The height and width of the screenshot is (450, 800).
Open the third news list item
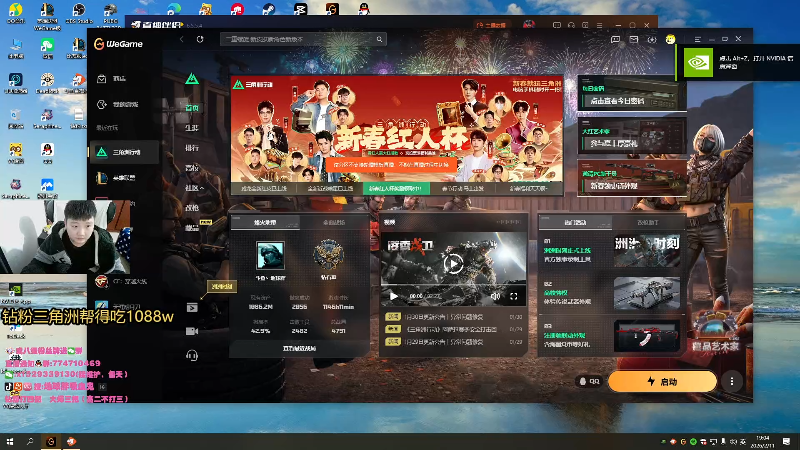(x=453, y=342)
